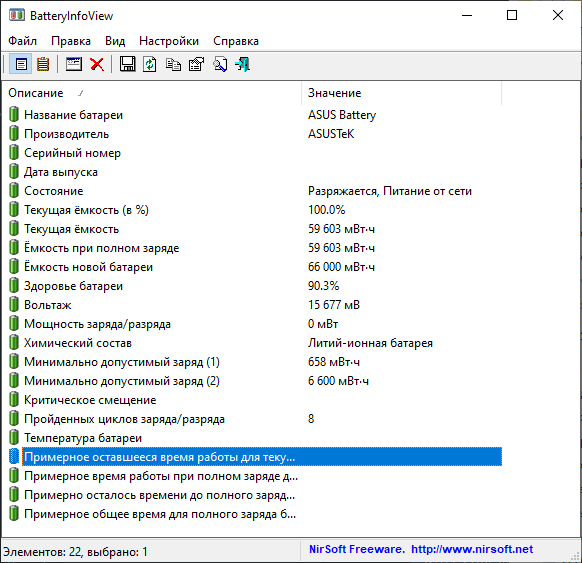Sort by the Описание column header
582x563 pixels.
click(151, 93)
